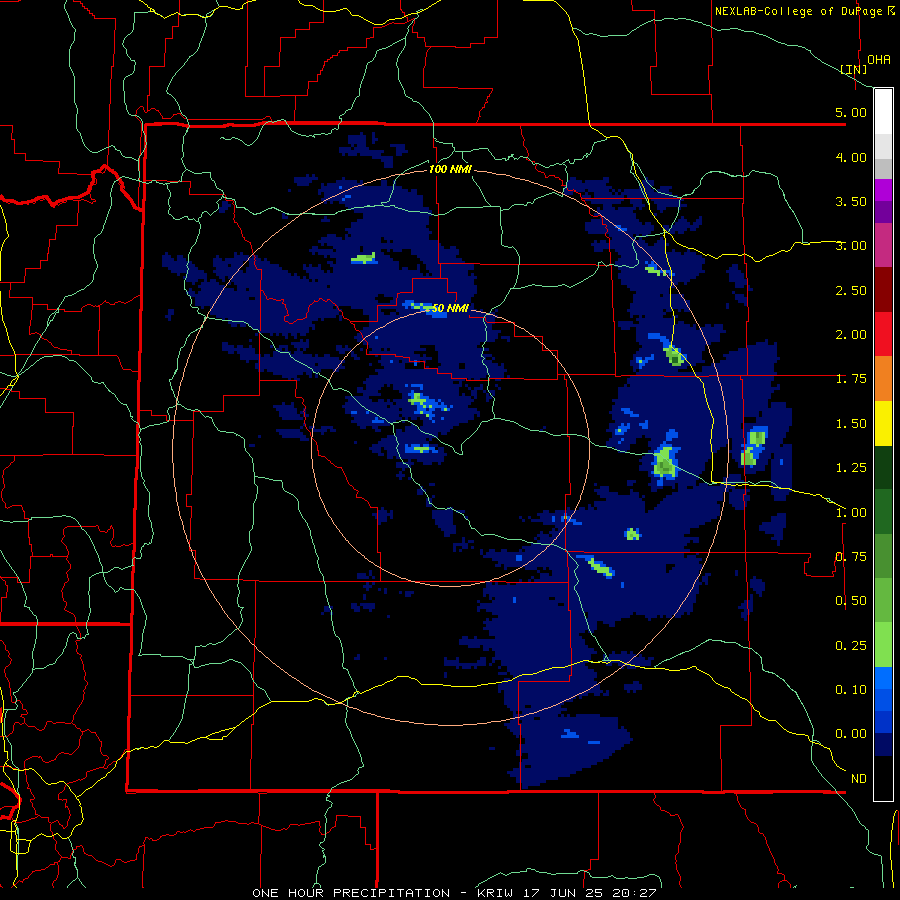Click the 1.50 legend value
The image size is (900, 900).
pos(851,424)
